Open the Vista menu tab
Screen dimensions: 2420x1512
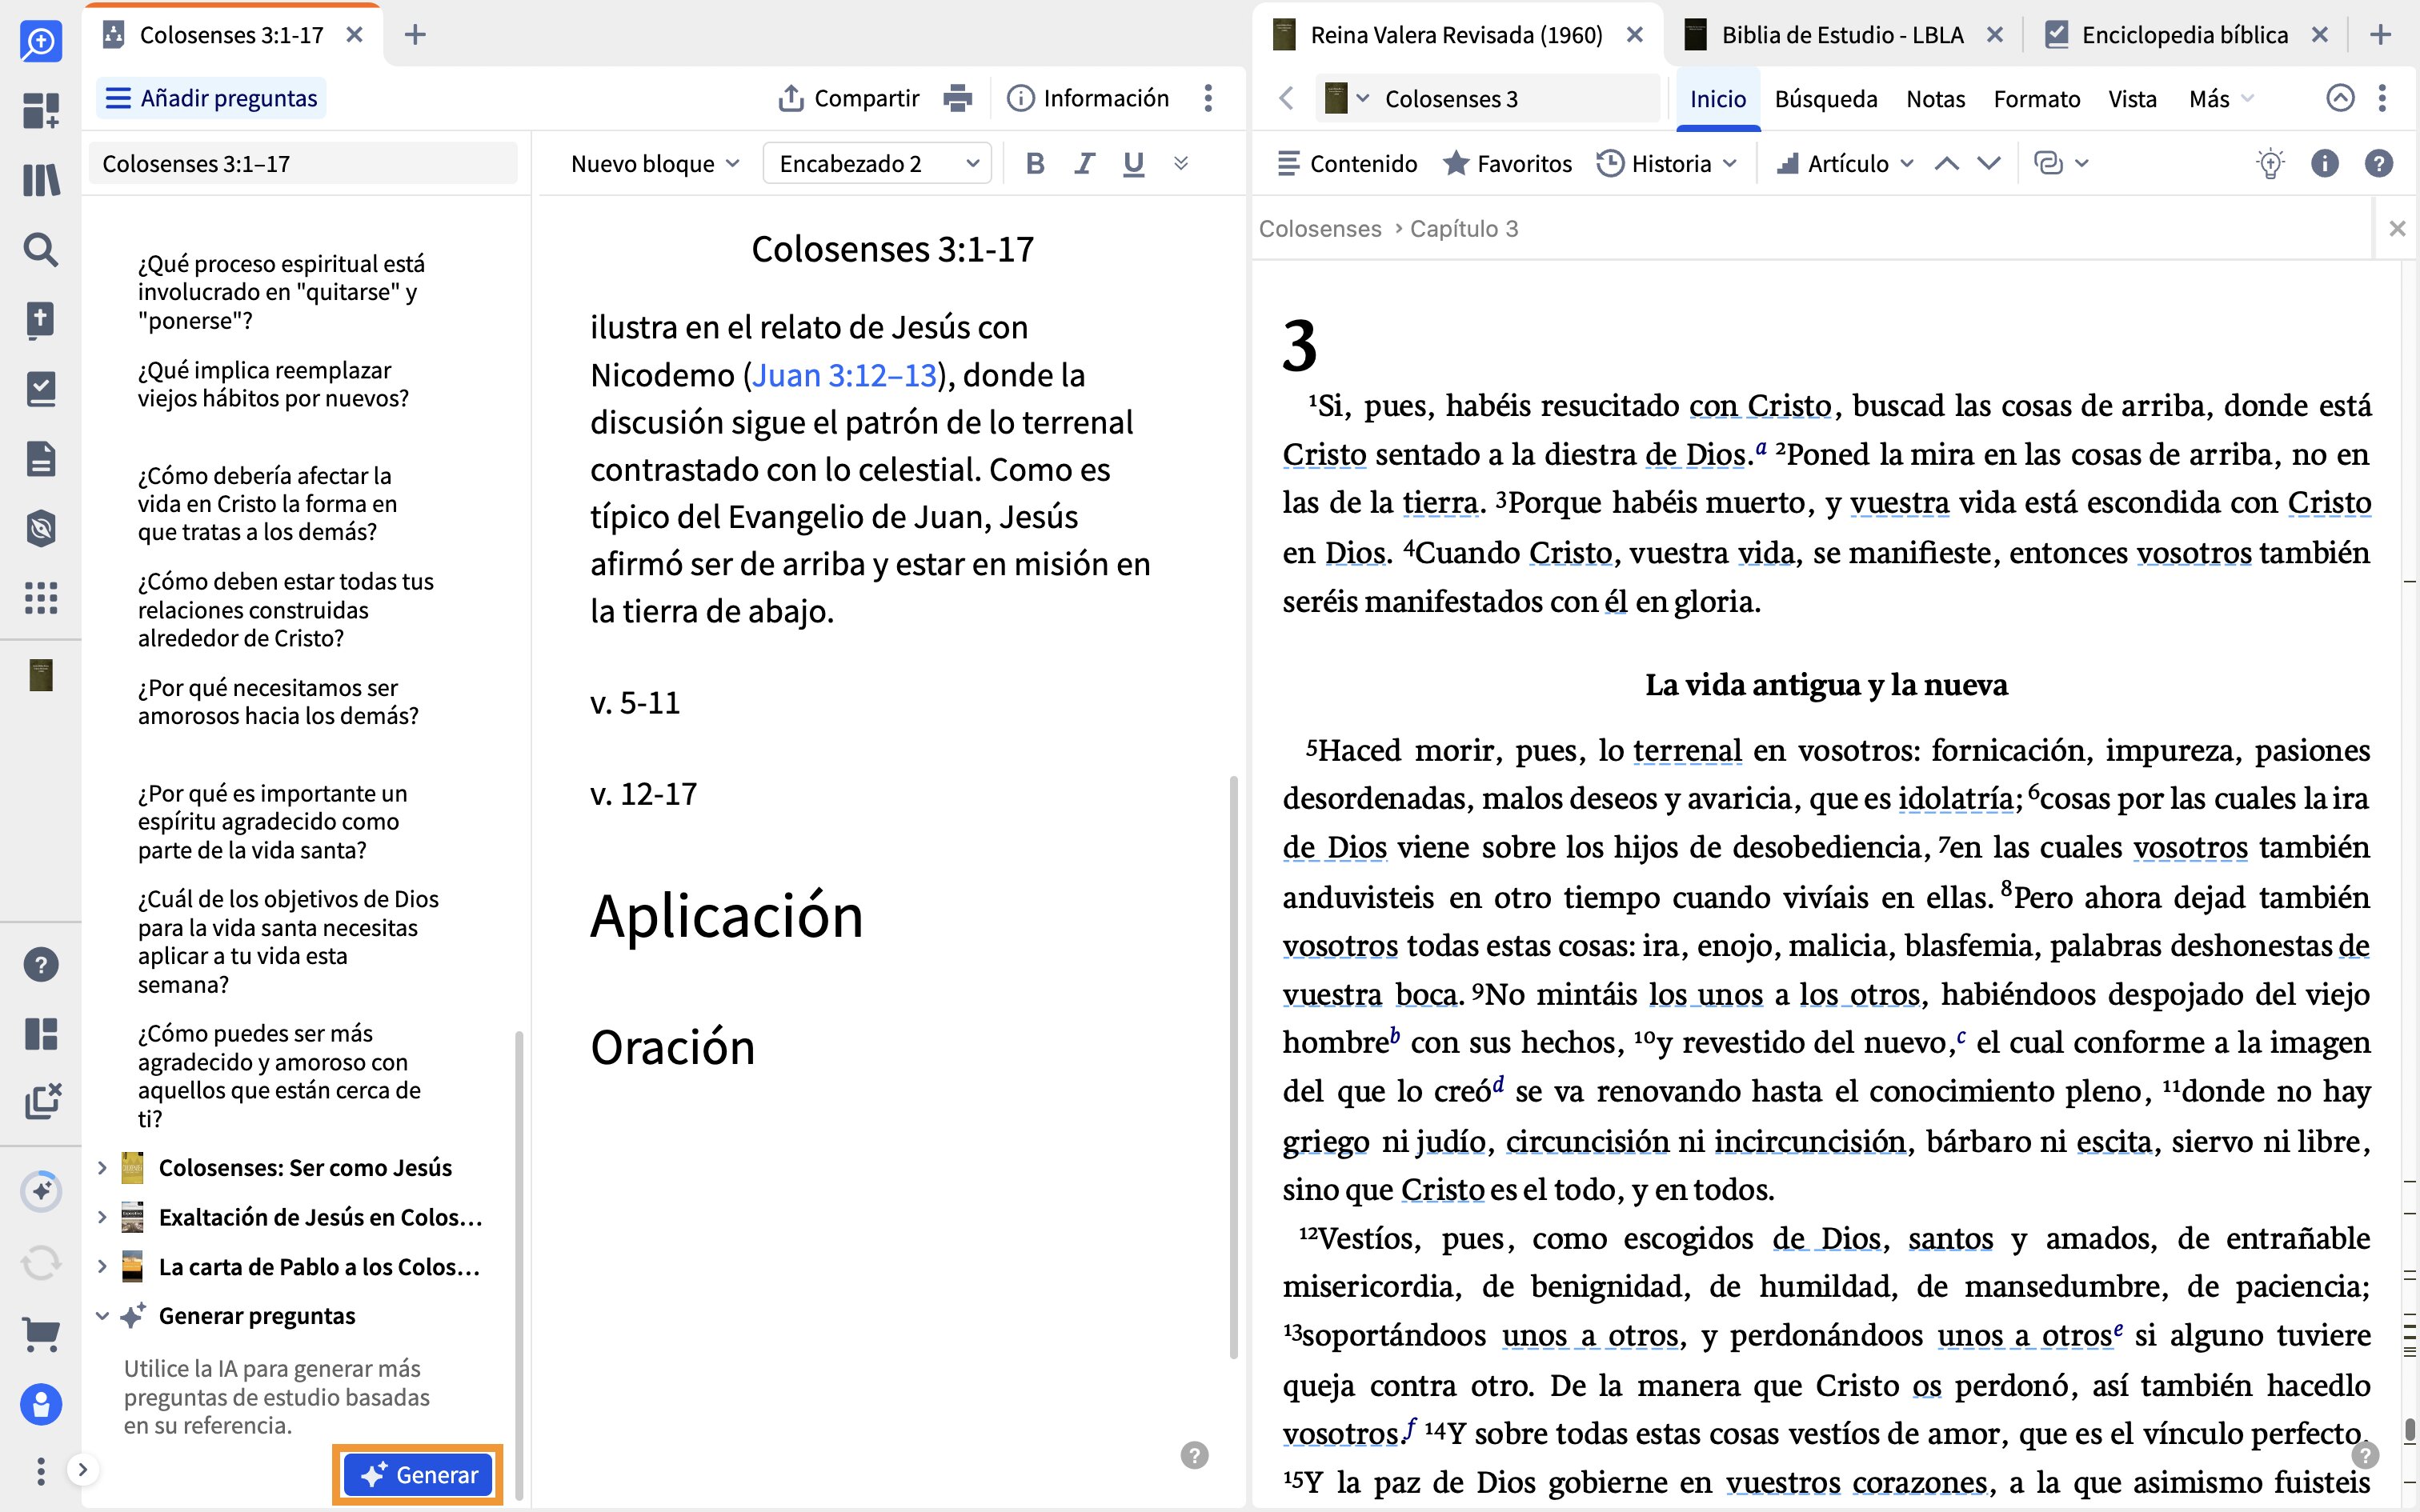pyautogui.click(x=2132, y=99)
